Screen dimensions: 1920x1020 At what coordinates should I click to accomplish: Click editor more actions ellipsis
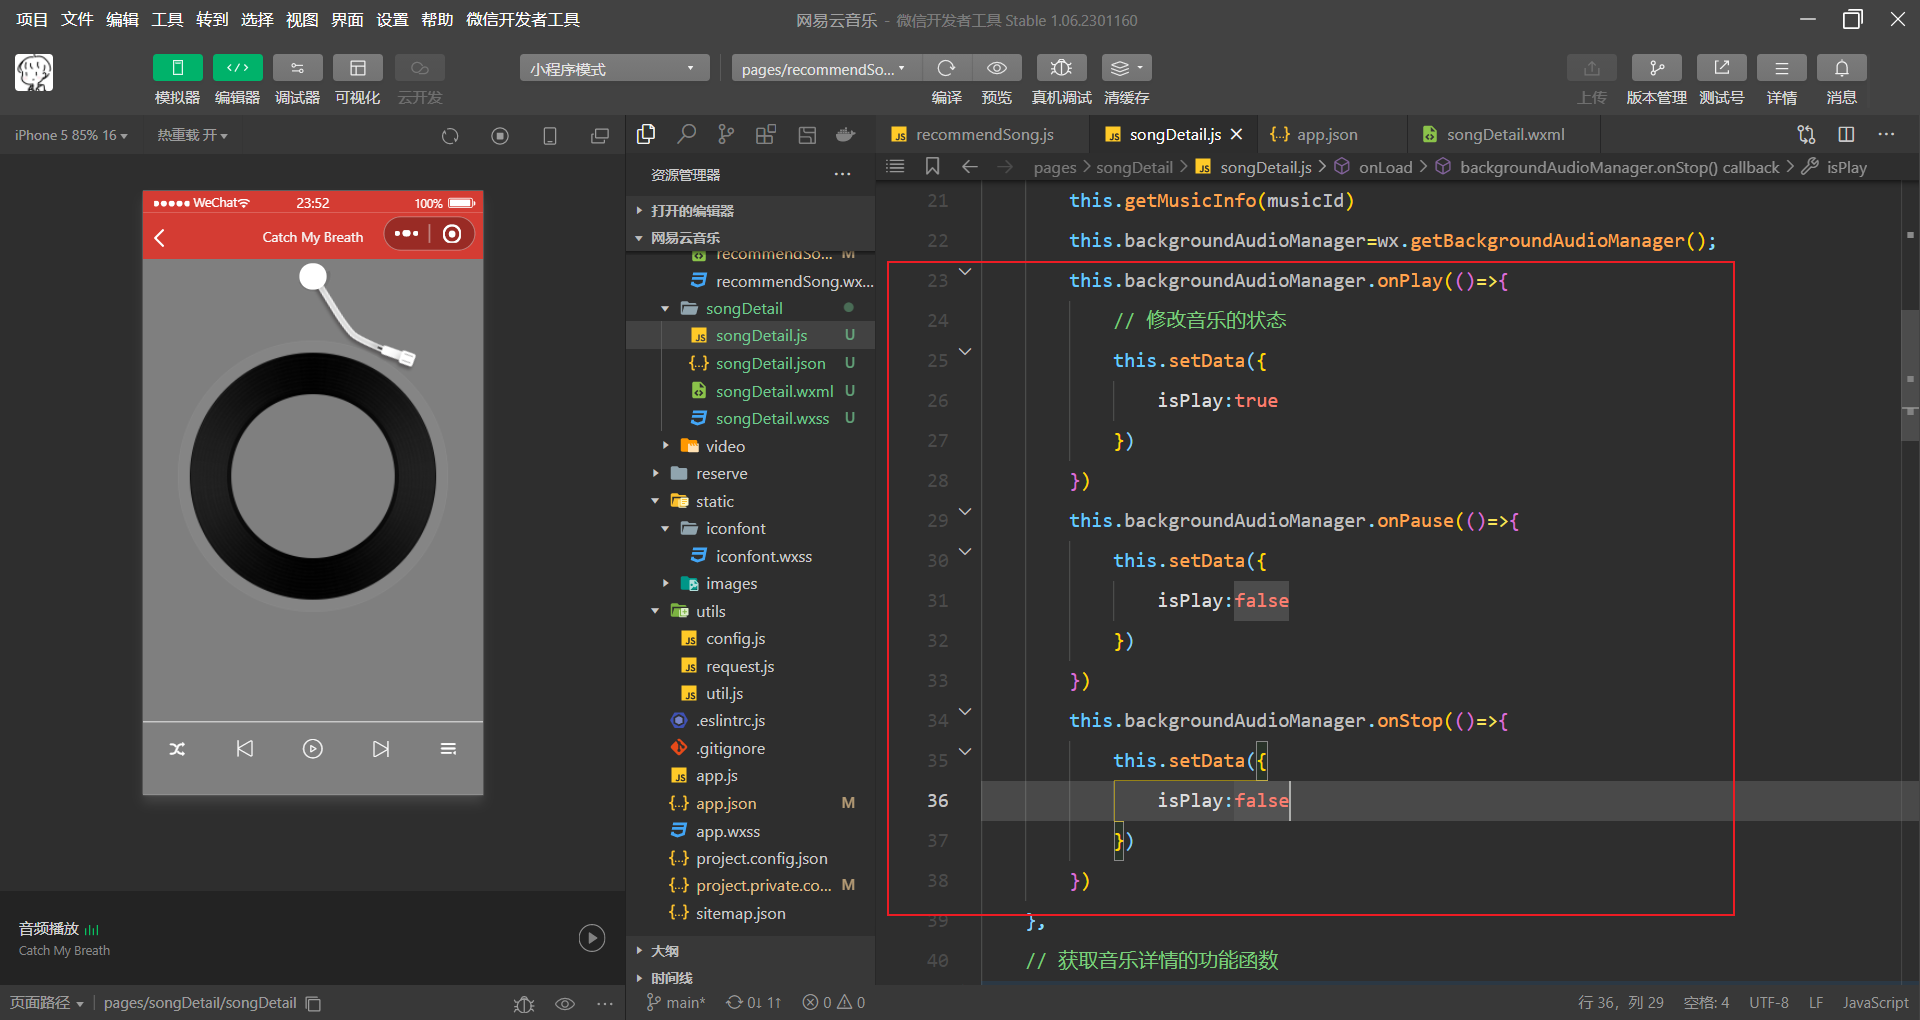1886,134
